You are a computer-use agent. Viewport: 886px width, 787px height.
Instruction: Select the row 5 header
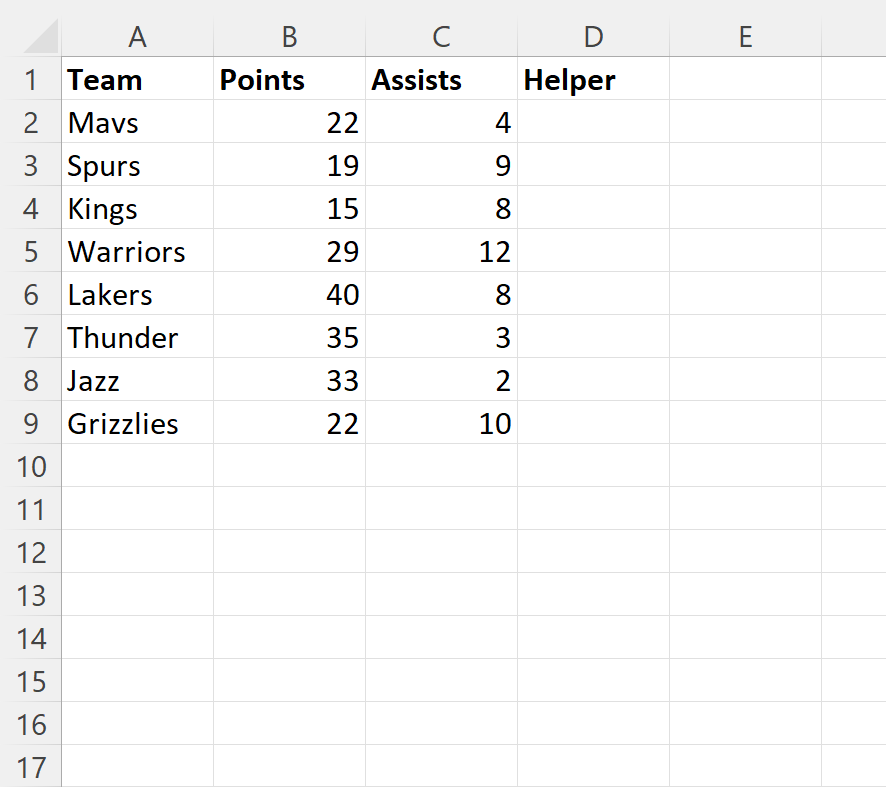pos(30,251)
